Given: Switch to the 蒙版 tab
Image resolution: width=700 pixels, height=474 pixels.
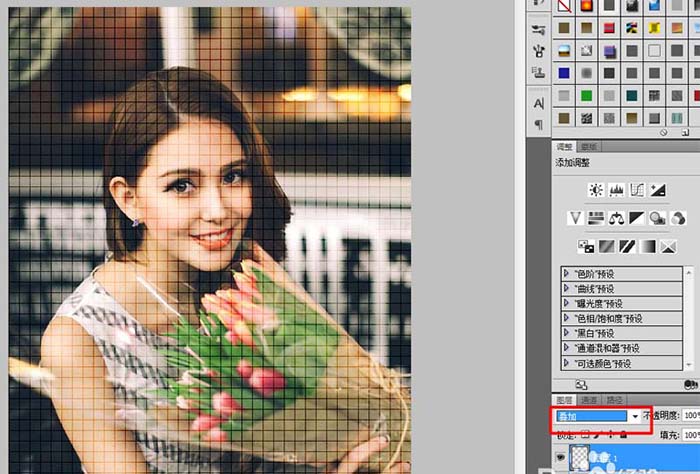Looking at the screenshot, I should pyautogui.click(x=587, y=147).
